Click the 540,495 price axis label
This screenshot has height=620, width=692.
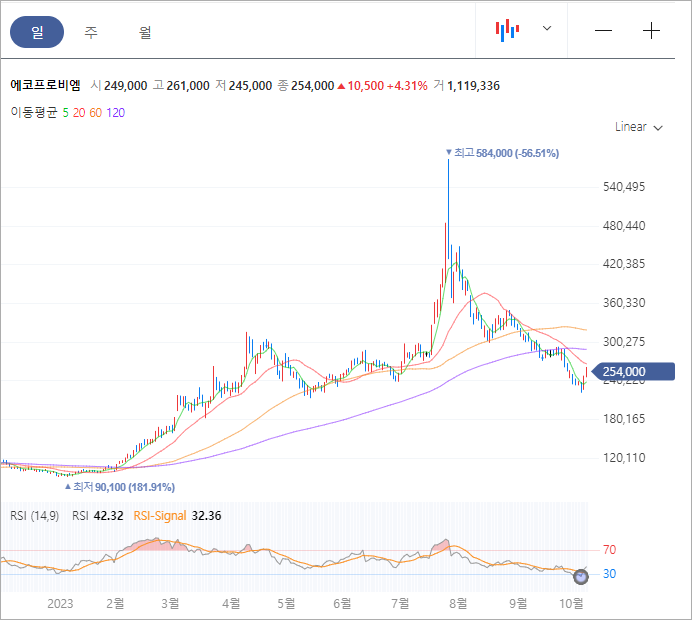624,187
